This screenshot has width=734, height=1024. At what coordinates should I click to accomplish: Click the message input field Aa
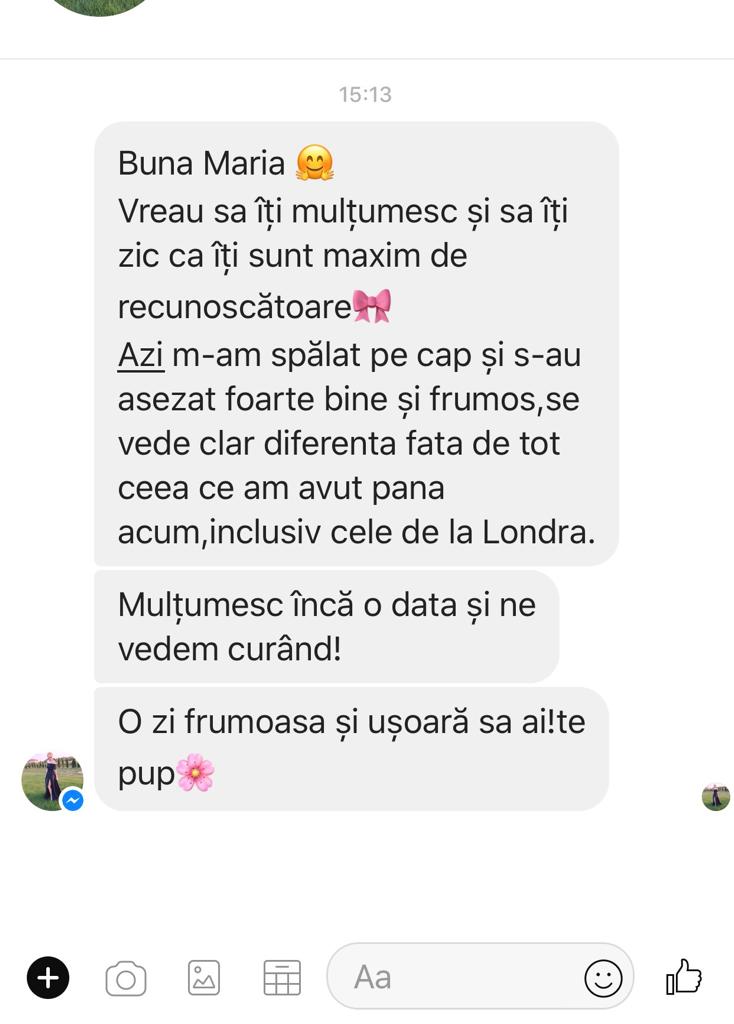480,977
